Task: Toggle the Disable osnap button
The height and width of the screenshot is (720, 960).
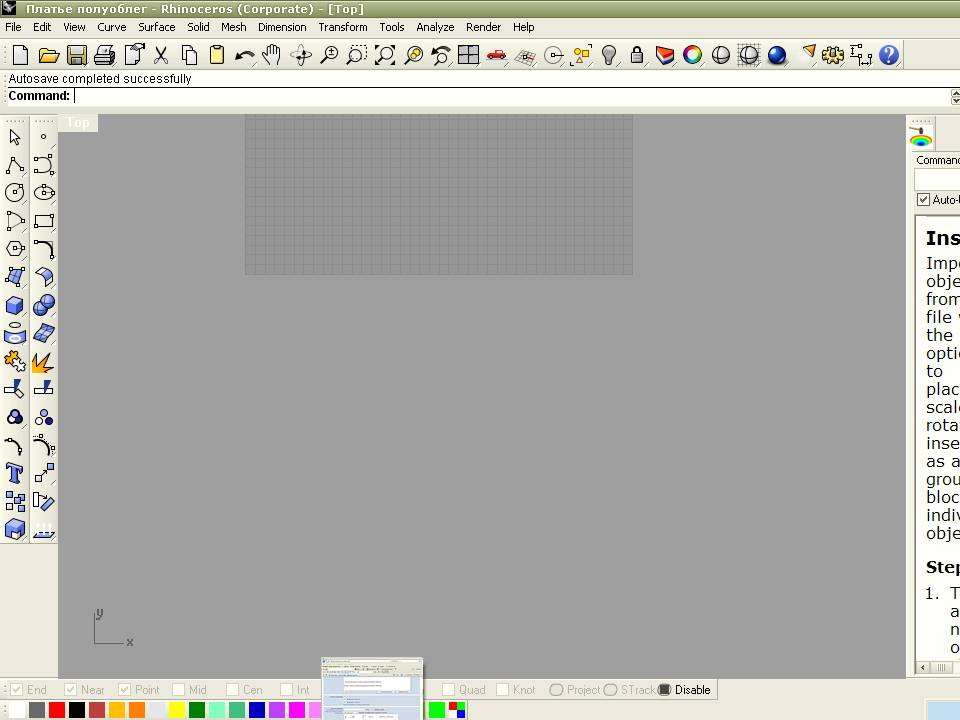Action: coord(665,689)
